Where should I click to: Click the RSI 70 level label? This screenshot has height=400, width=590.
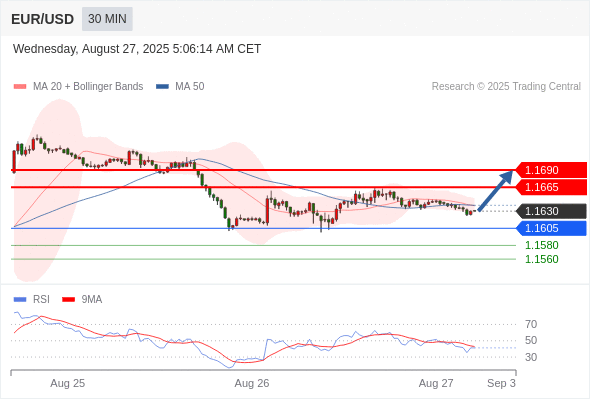(x=531, y=324)
